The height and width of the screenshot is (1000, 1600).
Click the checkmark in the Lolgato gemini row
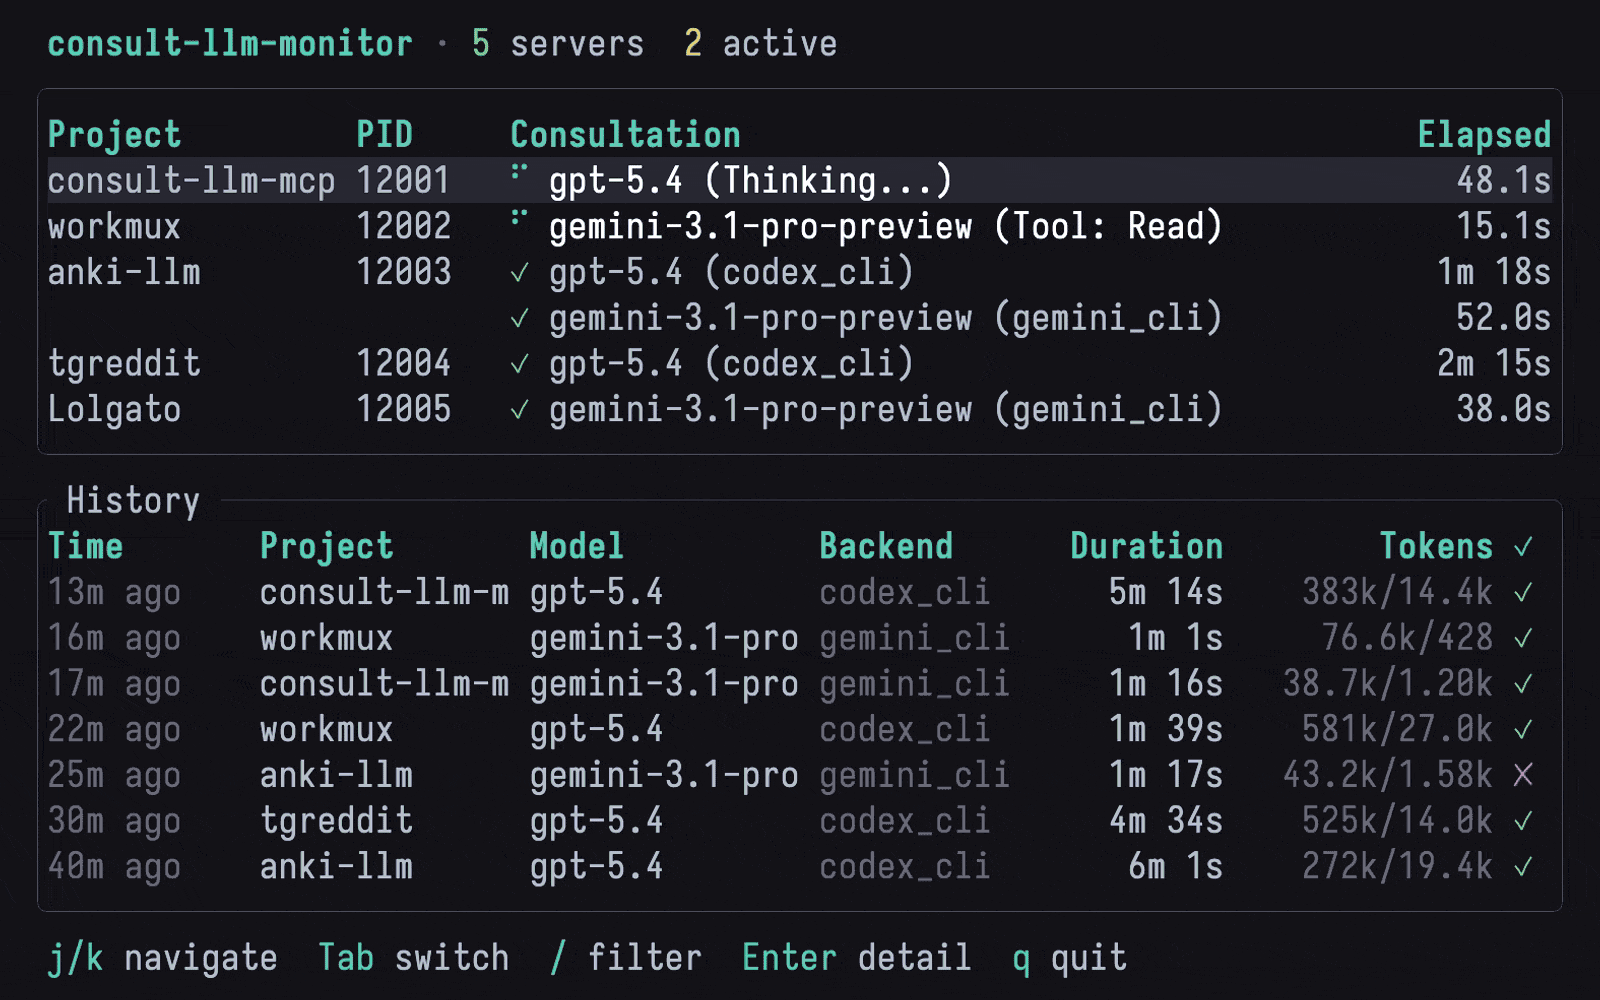pyautogui.click(x=519, y=410)
